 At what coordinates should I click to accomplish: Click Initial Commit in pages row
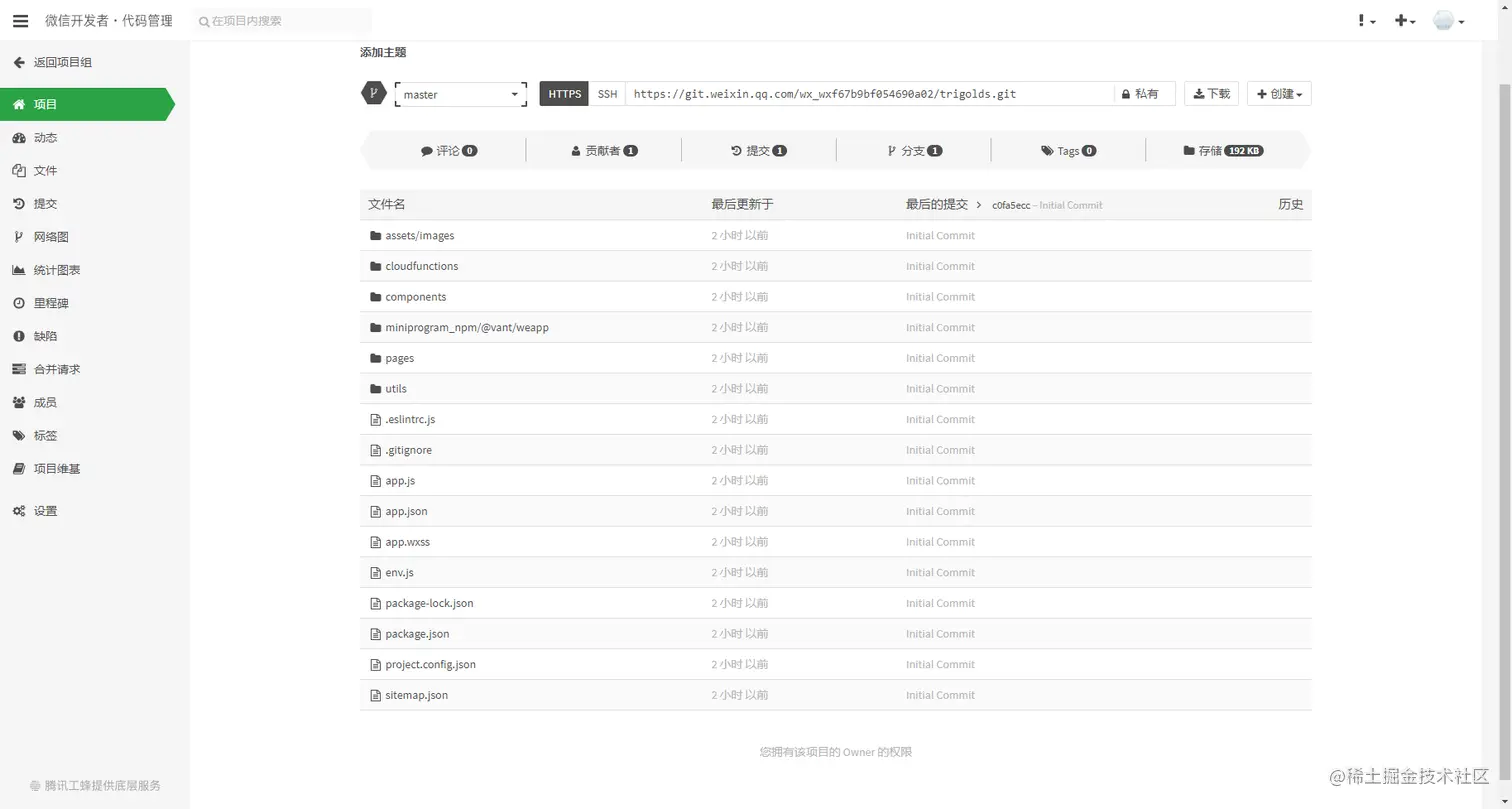click(x=940, y=358)
